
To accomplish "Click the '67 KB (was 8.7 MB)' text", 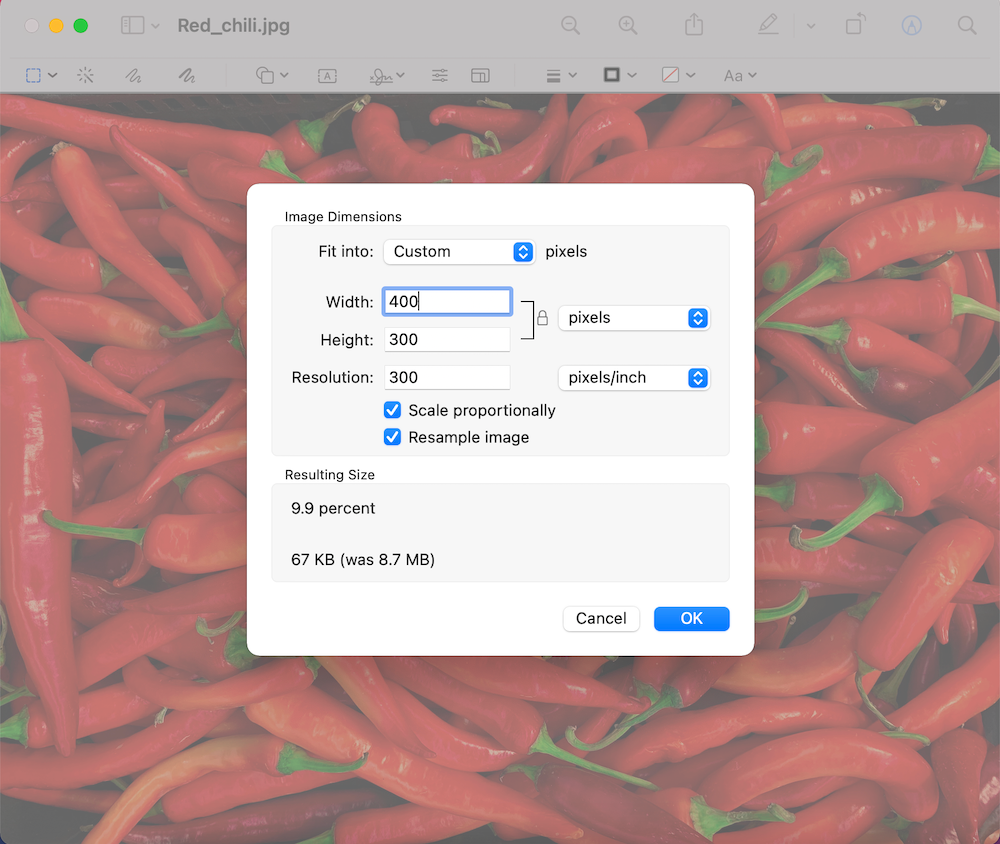I will 363,559.
